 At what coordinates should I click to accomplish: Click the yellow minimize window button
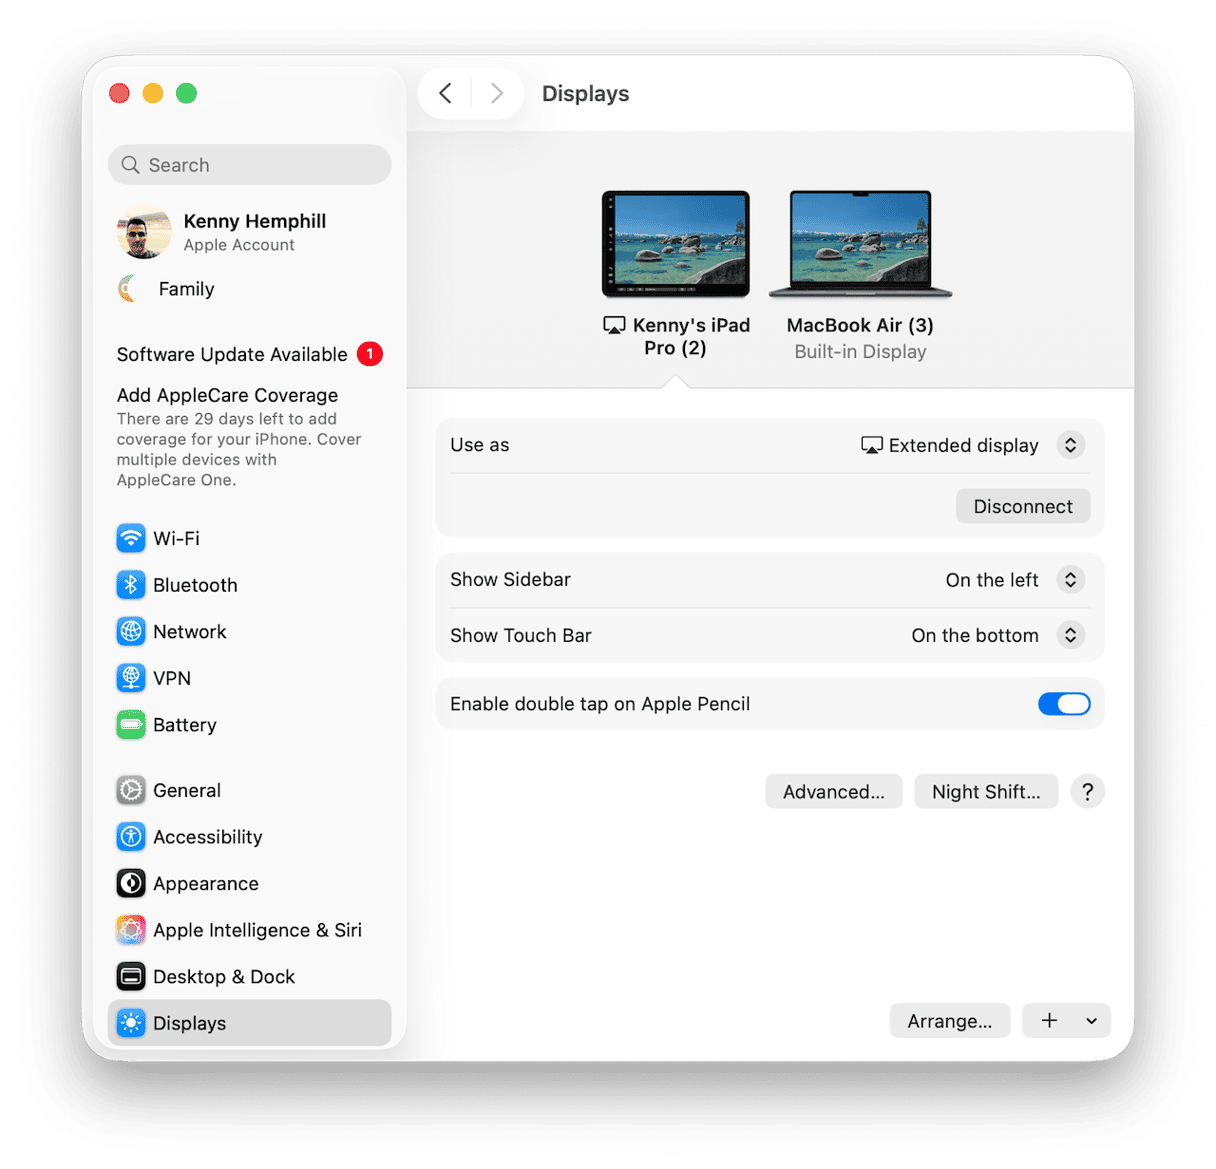click(x=153, y=93)
